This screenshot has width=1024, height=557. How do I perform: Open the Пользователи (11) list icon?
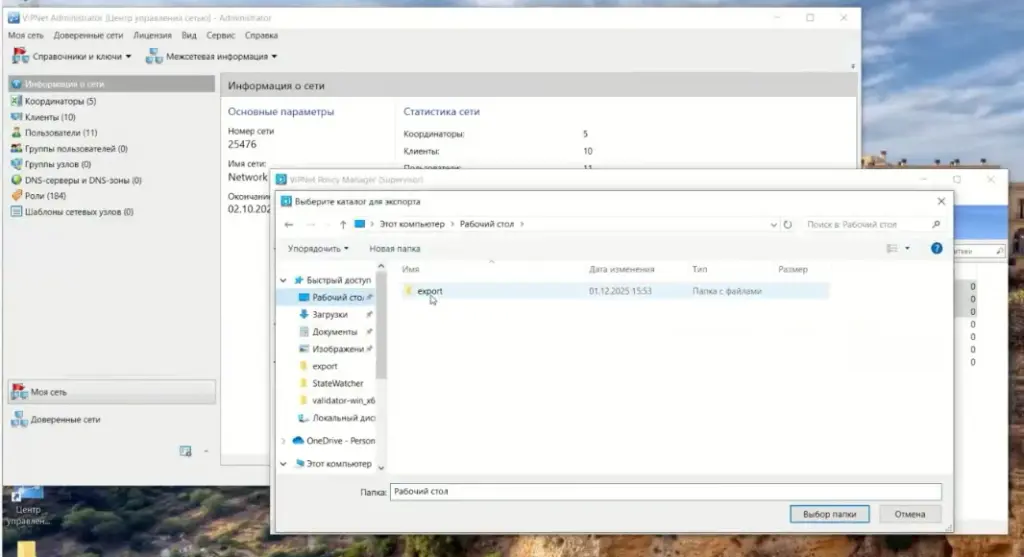(x=16, y=133)
